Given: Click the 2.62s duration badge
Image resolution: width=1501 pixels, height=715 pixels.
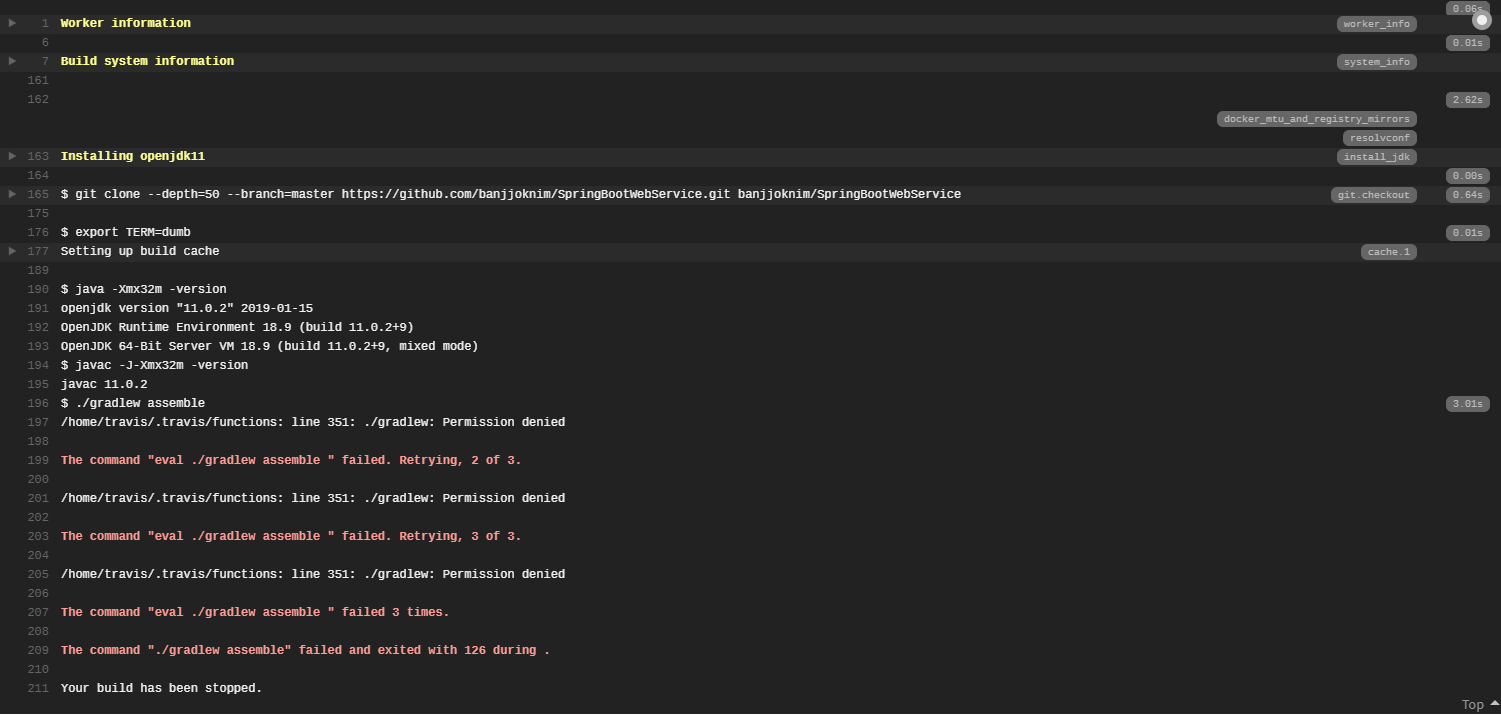Looking at the screenshot, I should [x=1467, y=100].
